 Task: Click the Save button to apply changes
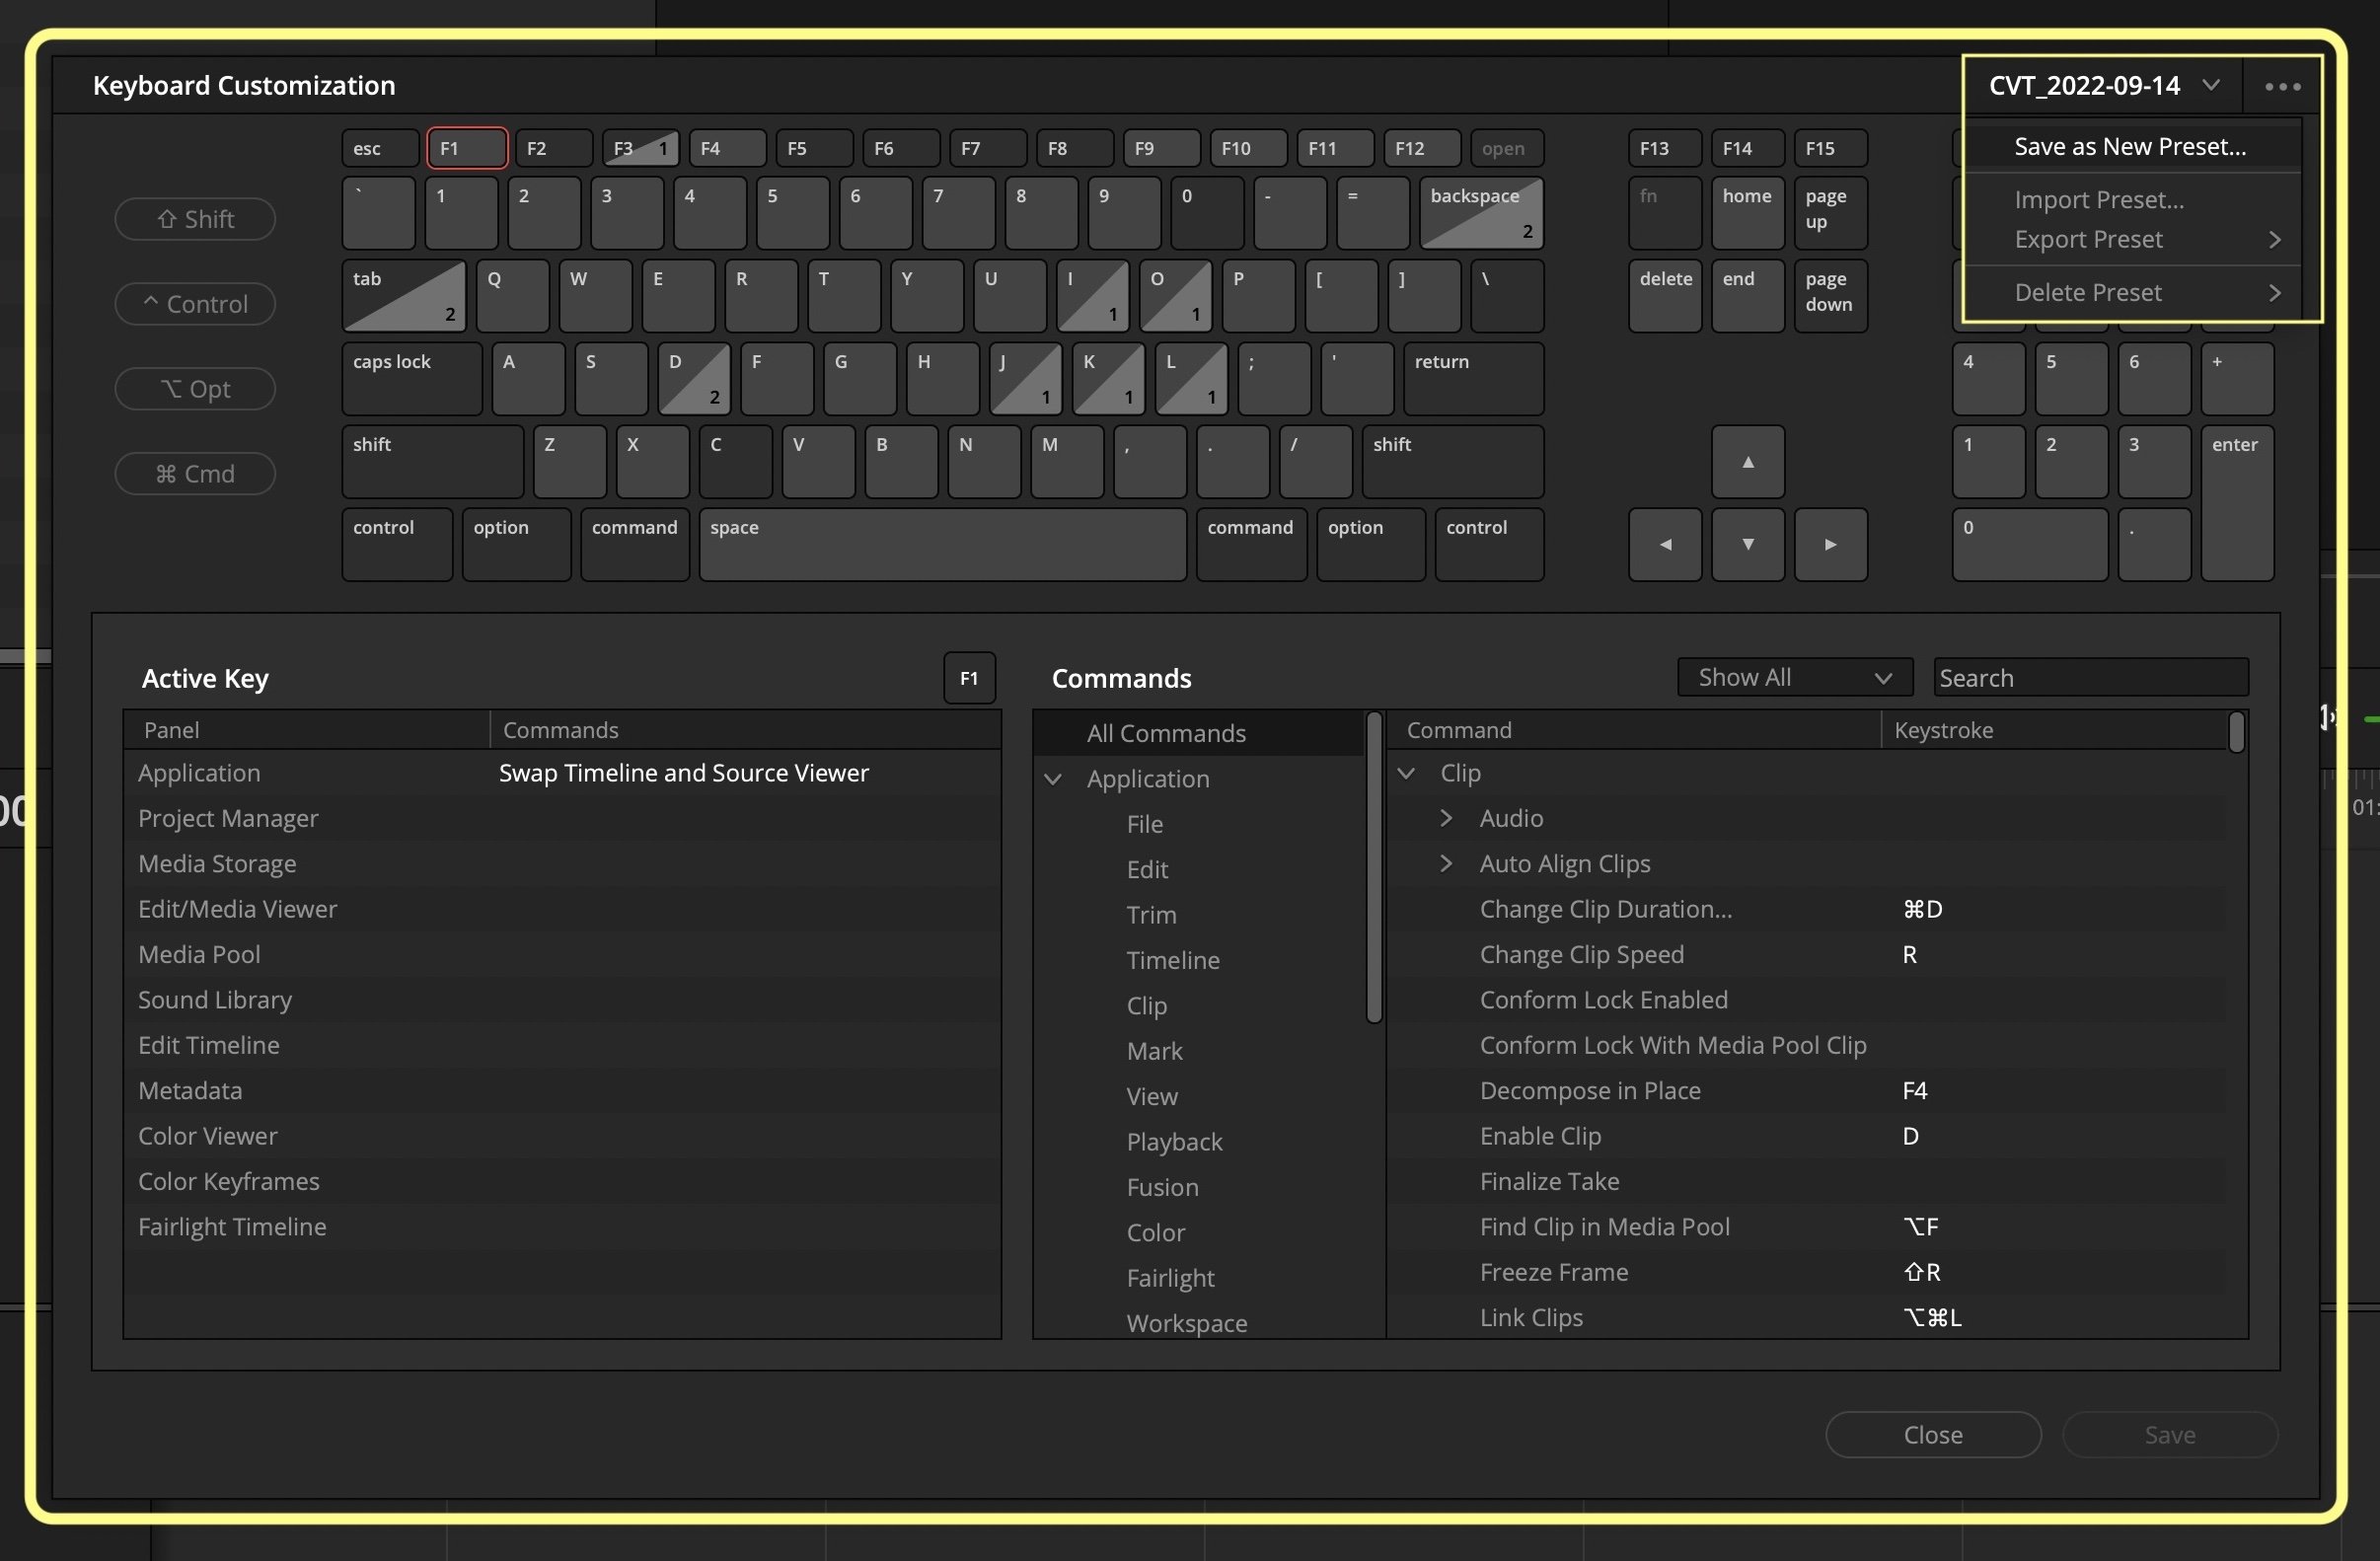[x=2171, y=1434]
